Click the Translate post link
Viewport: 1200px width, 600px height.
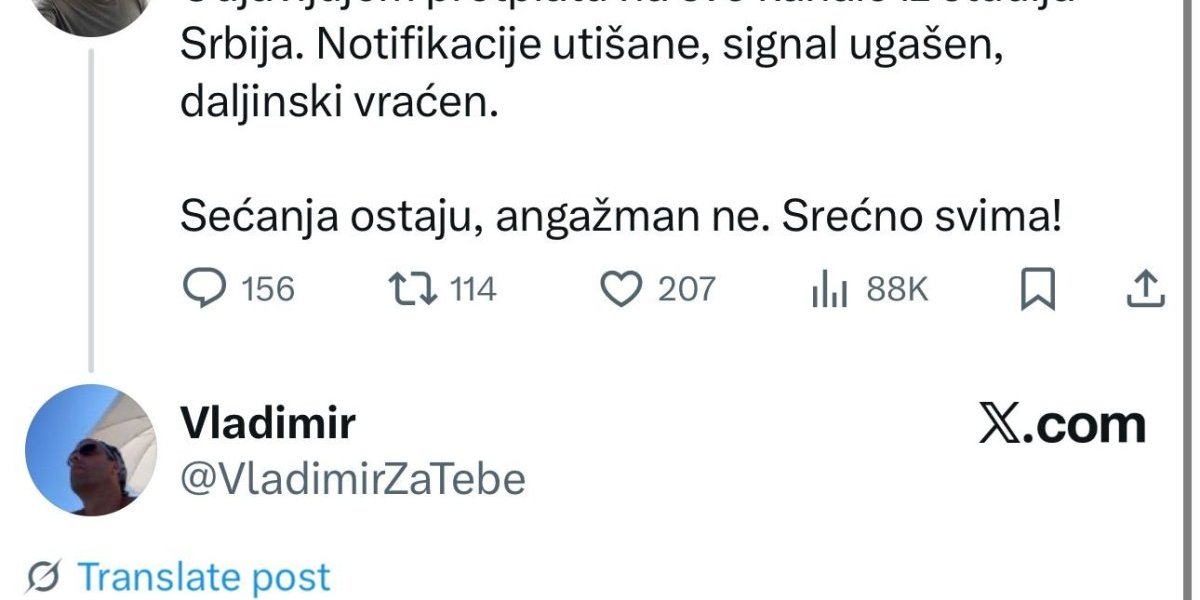(204, 577)
